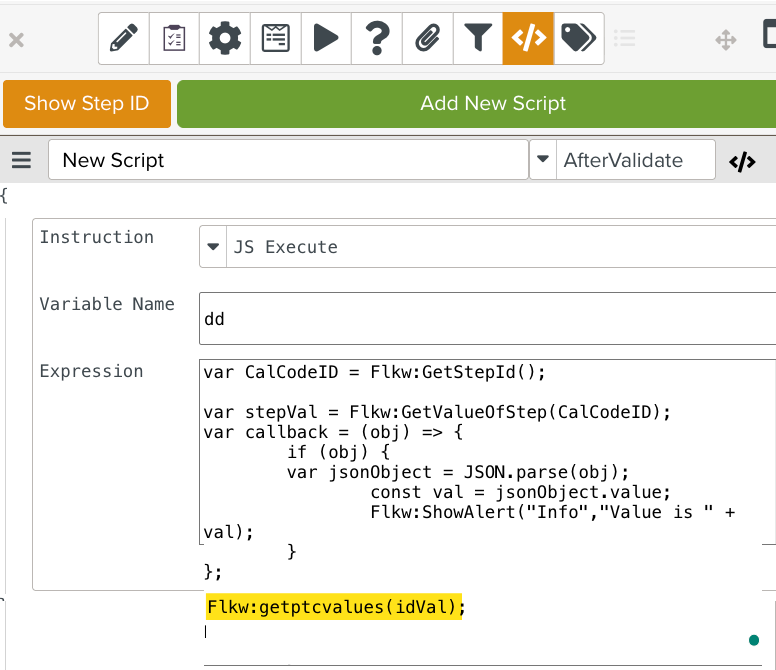
Task: Click the pencil edit icon
Action: point(123,39)
